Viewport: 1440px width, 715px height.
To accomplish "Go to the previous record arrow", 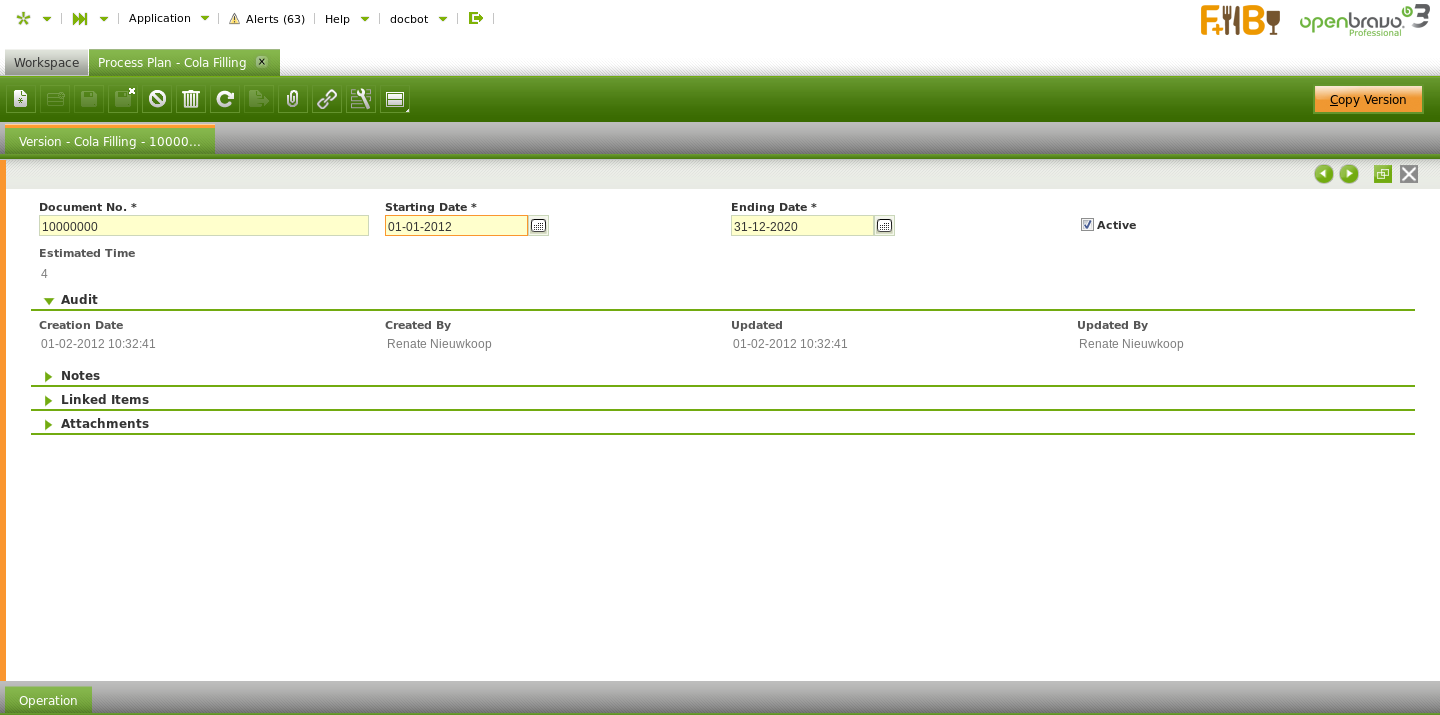I will (x=1324, y=174).
